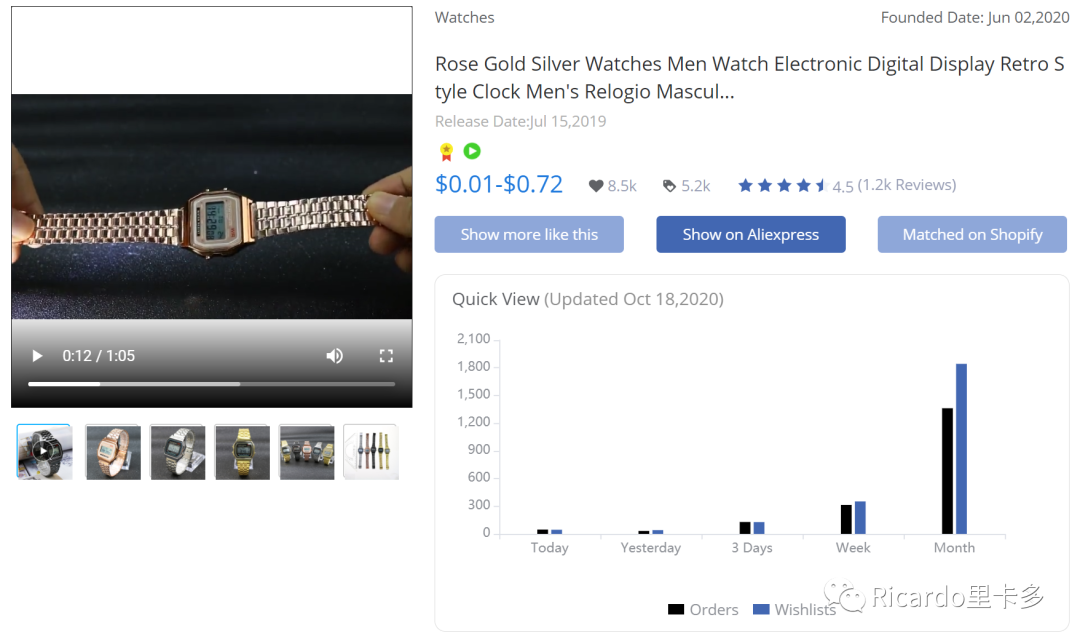Open the 1.2k Reviews link
Viewport: 1080px width, 644px height.
click(906, 185)
